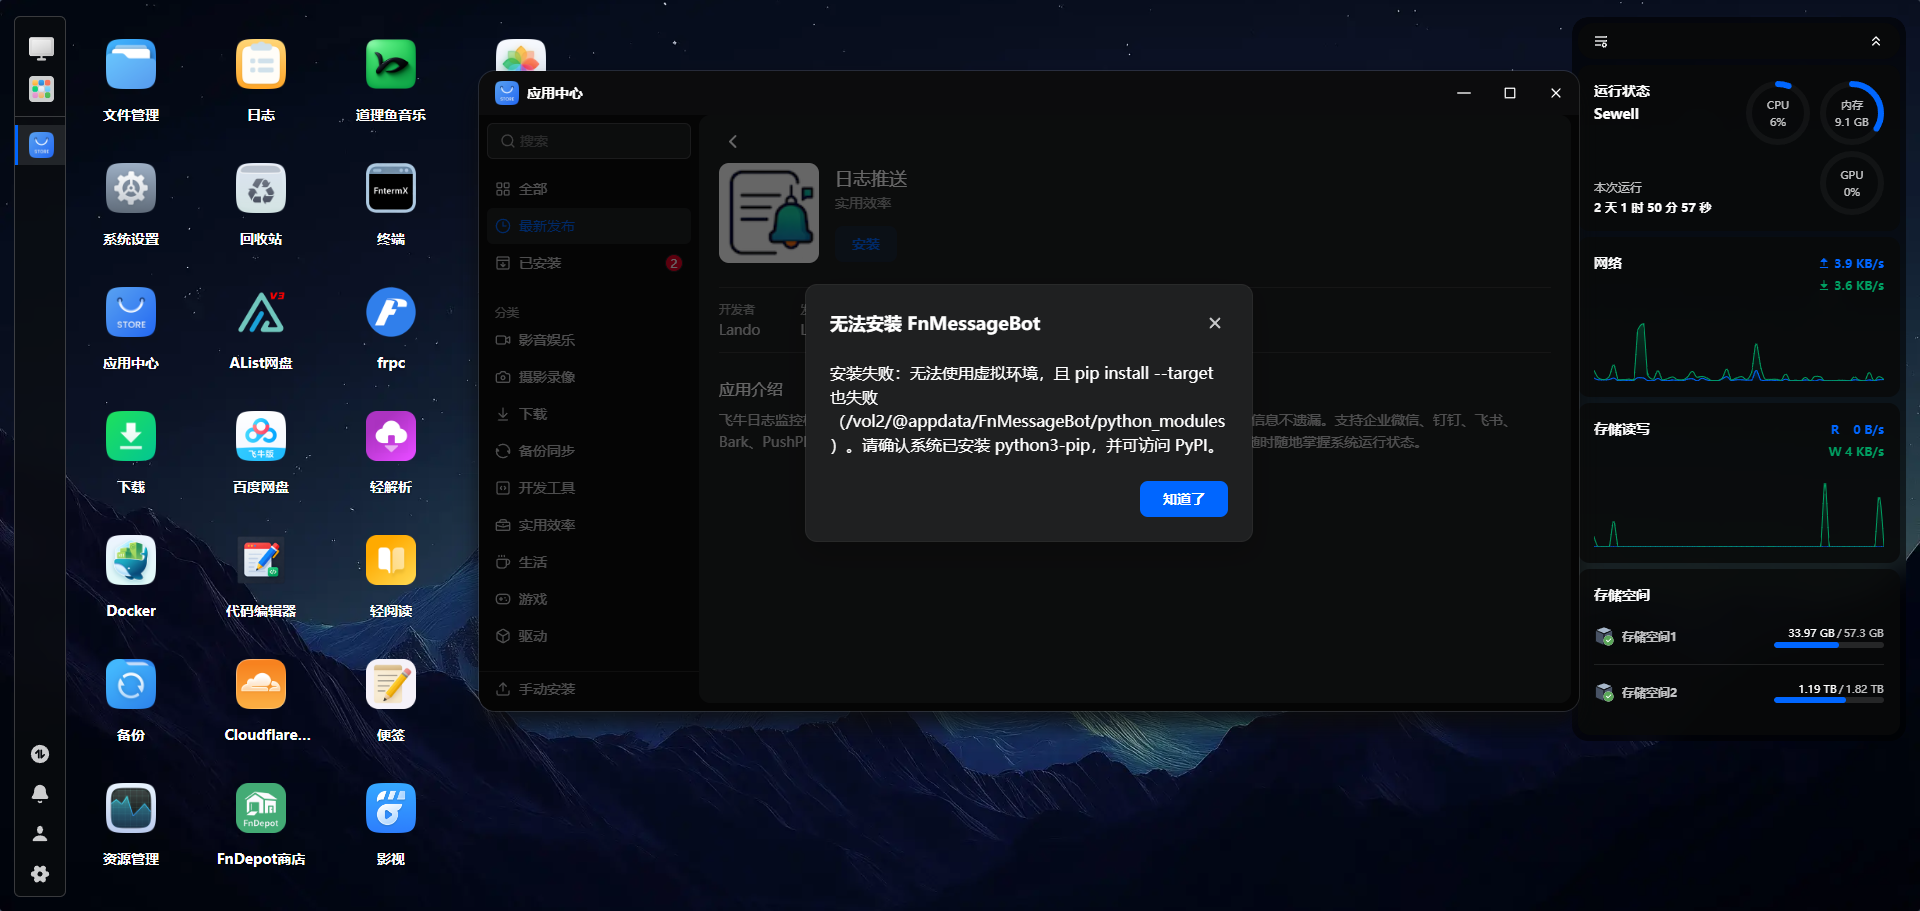Image resolution: width=1920 pixels, height=911 pixels.
Task: Select 最新发布 in App Center sidebar
Action: pyautogui.click(x=589, y=226)
